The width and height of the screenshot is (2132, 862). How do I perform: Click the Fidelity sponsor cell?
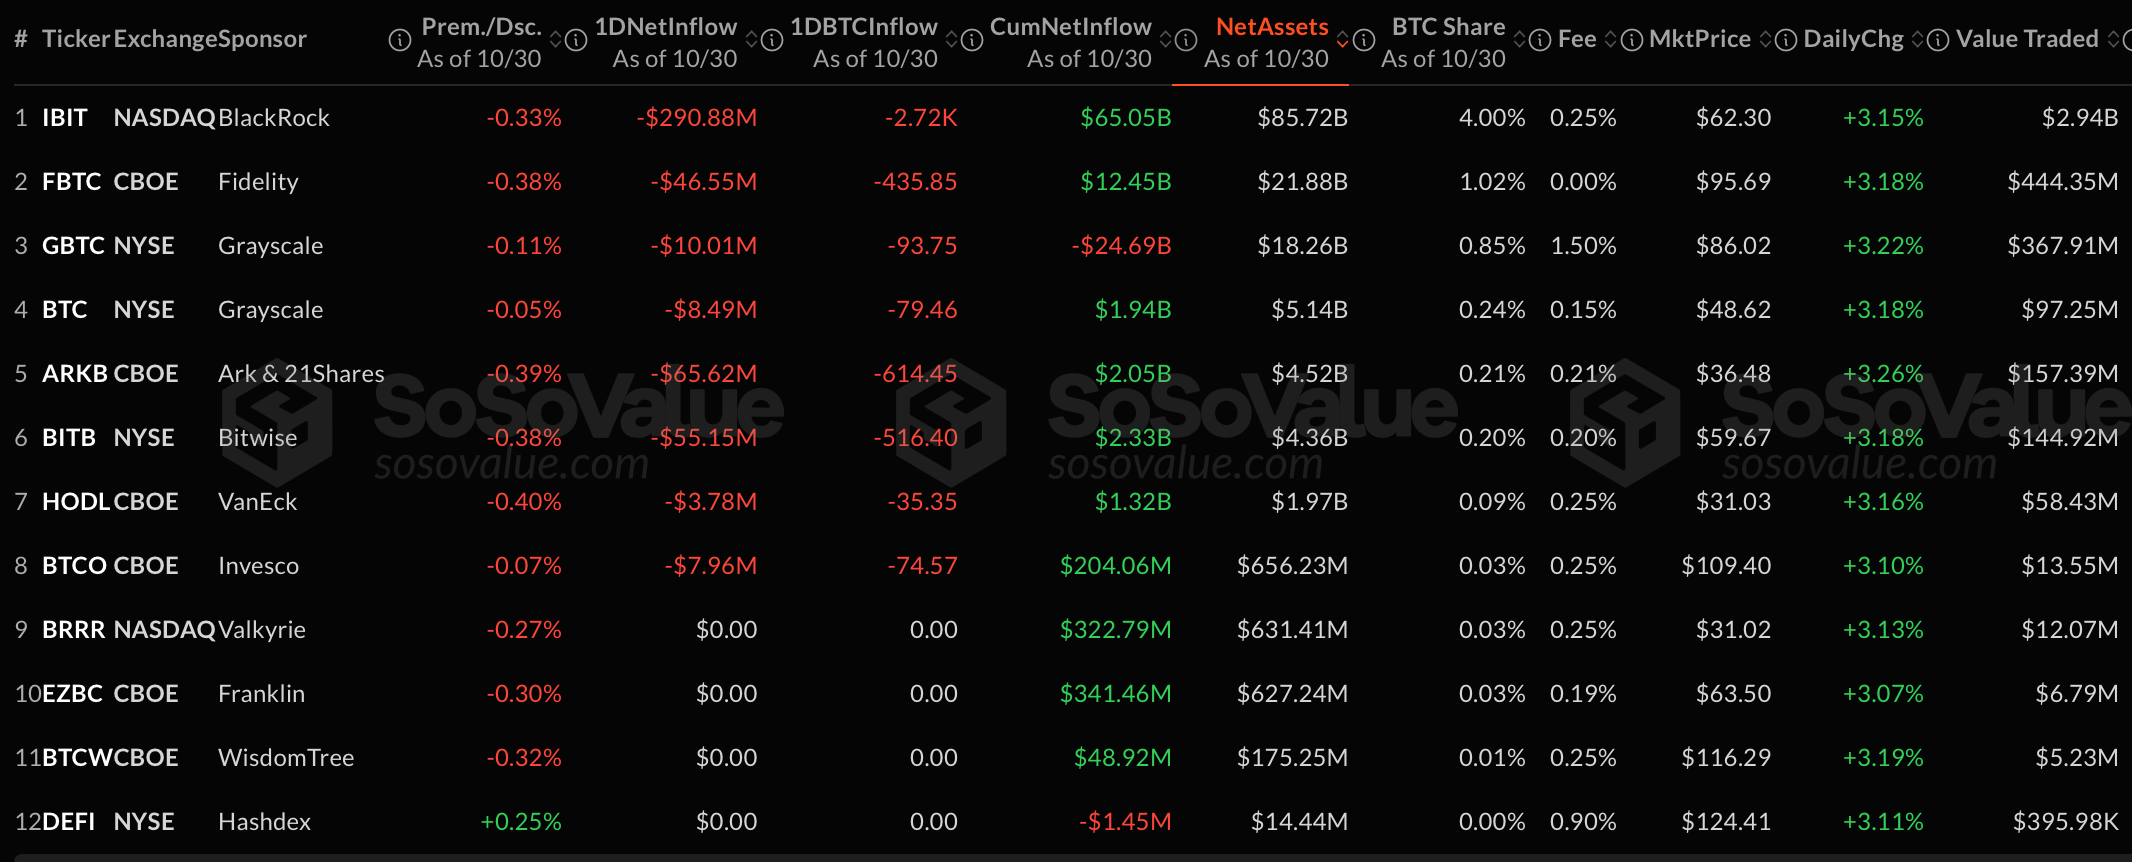point(258,182)
